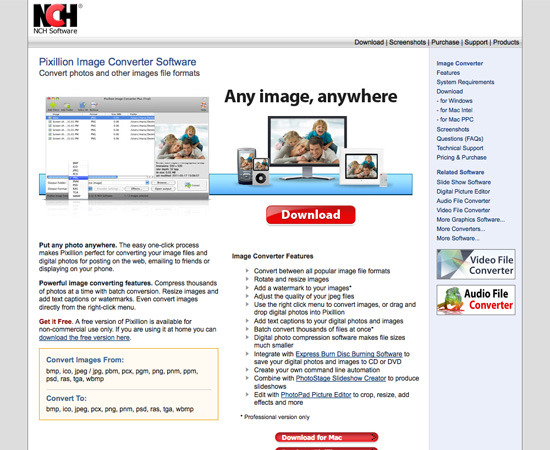The image size is (550, 450).
Task: Open the sidebar Download link
Action: click(x=450, y=92)
